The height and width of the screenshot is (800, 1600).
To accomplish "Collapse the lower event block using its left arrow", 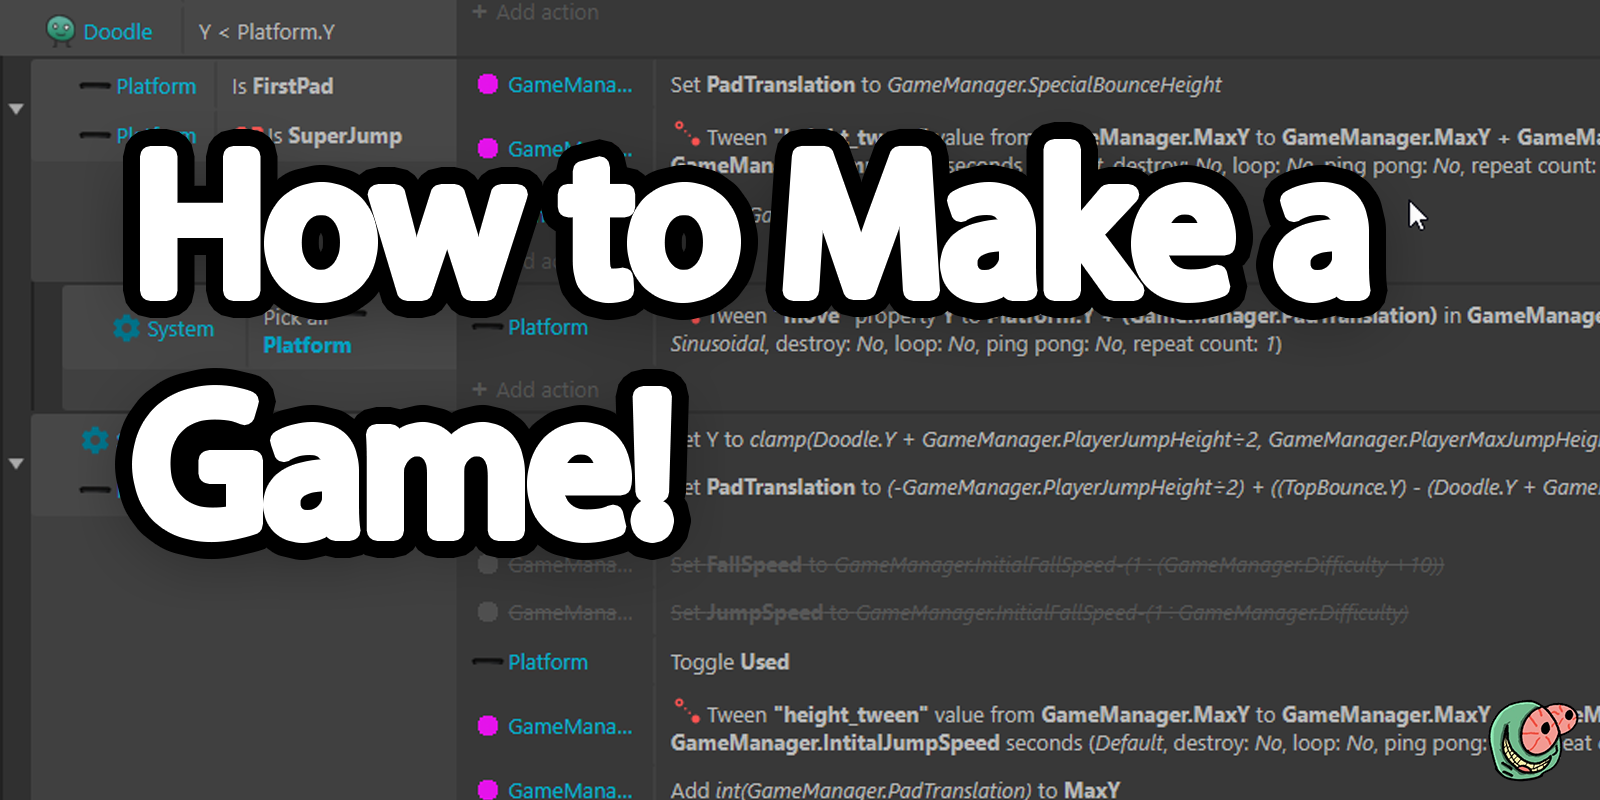I will pyautogui.click(x=16, y=464).
